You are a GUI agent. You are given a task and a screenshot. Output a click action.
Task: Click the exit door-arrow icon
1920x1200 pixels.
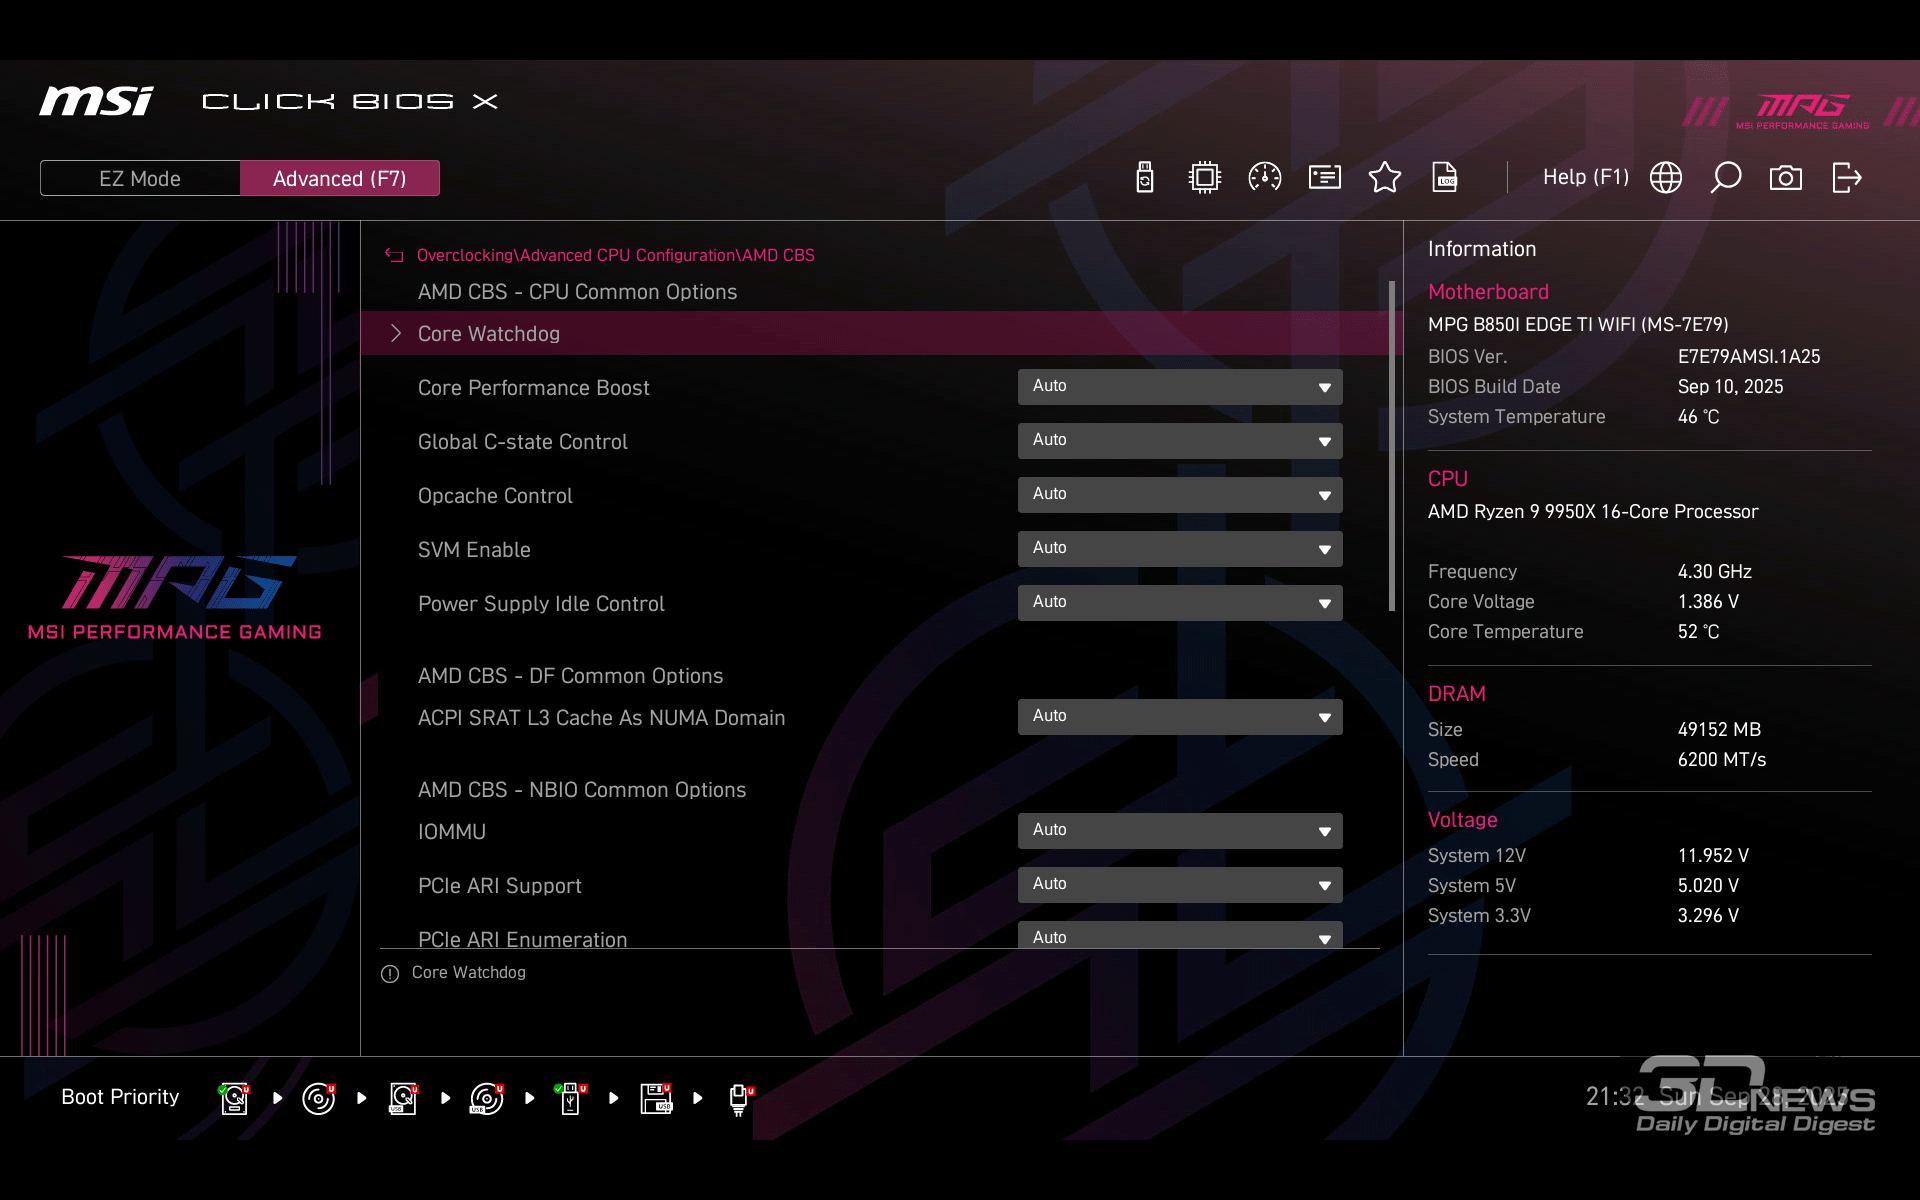tap(1846, 178)
